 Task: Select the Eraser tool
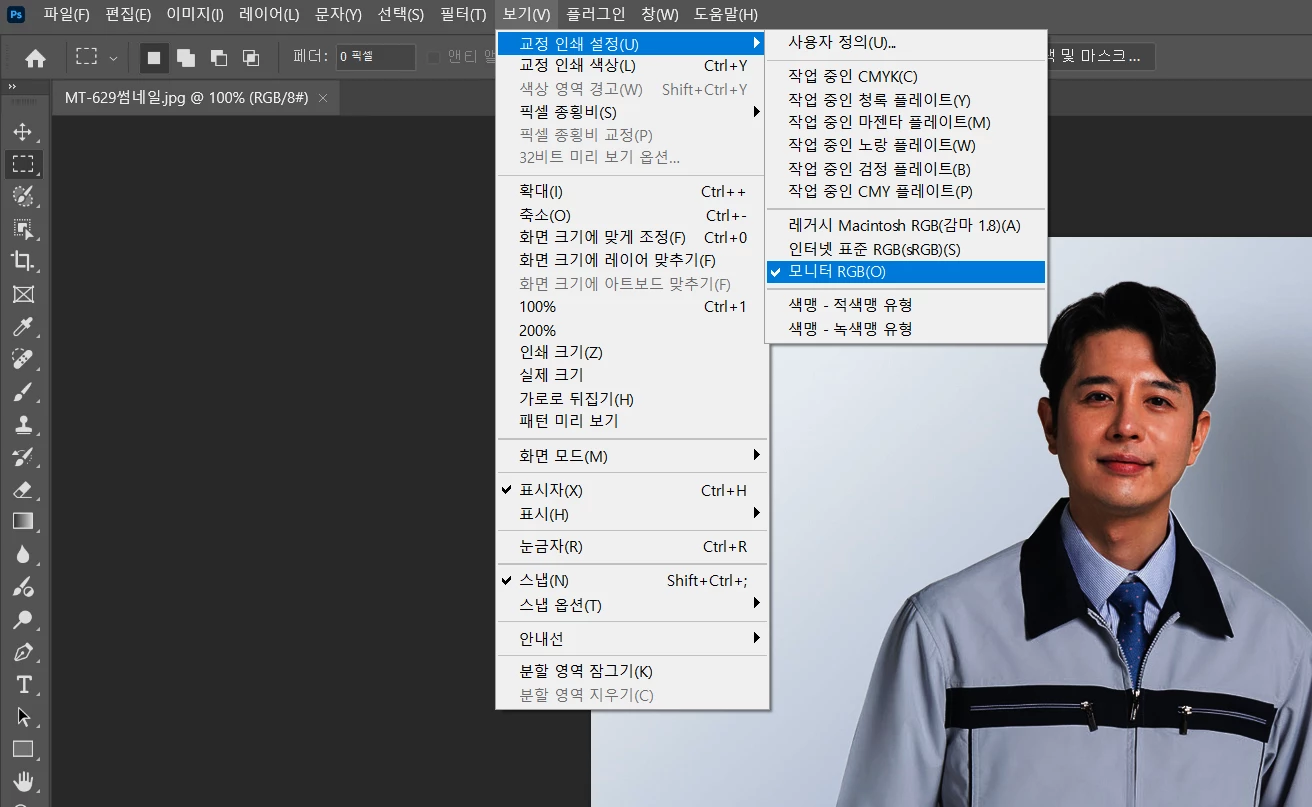tap(23, 489)
